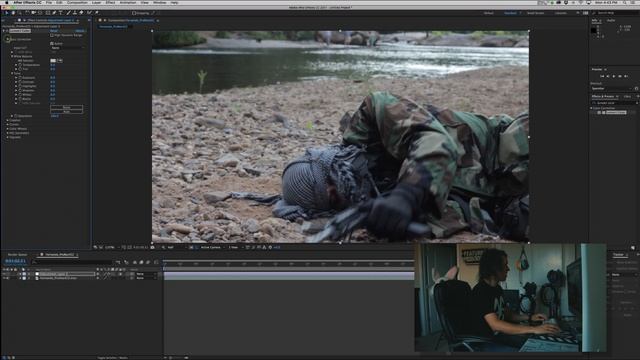Toggle Saturation stopwatch keyframe
Screen dimensions: 640x360
(16, 116)
